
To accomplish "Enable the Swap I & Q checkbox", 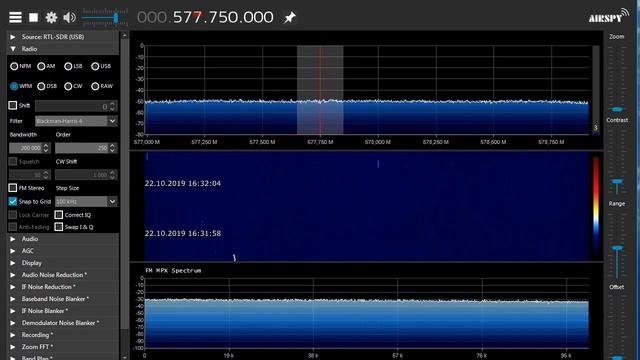I will click(59, 227).
